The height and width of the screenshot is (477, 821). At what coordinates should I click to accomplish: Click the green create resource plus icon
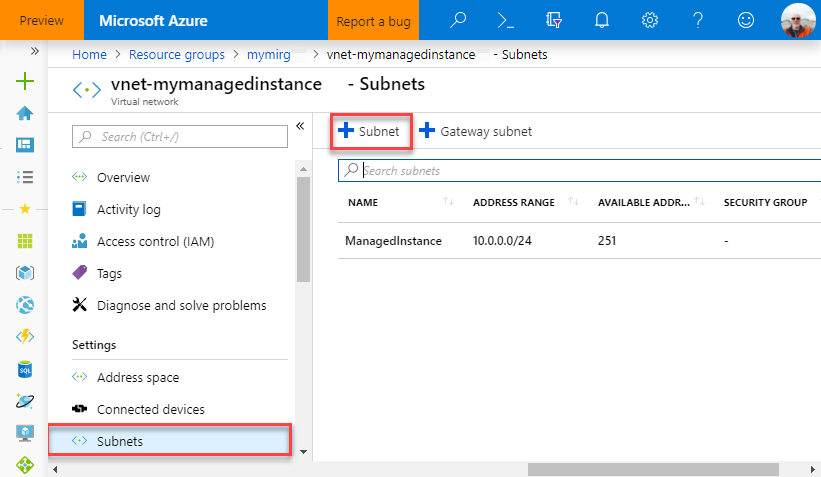click(26, 82)
